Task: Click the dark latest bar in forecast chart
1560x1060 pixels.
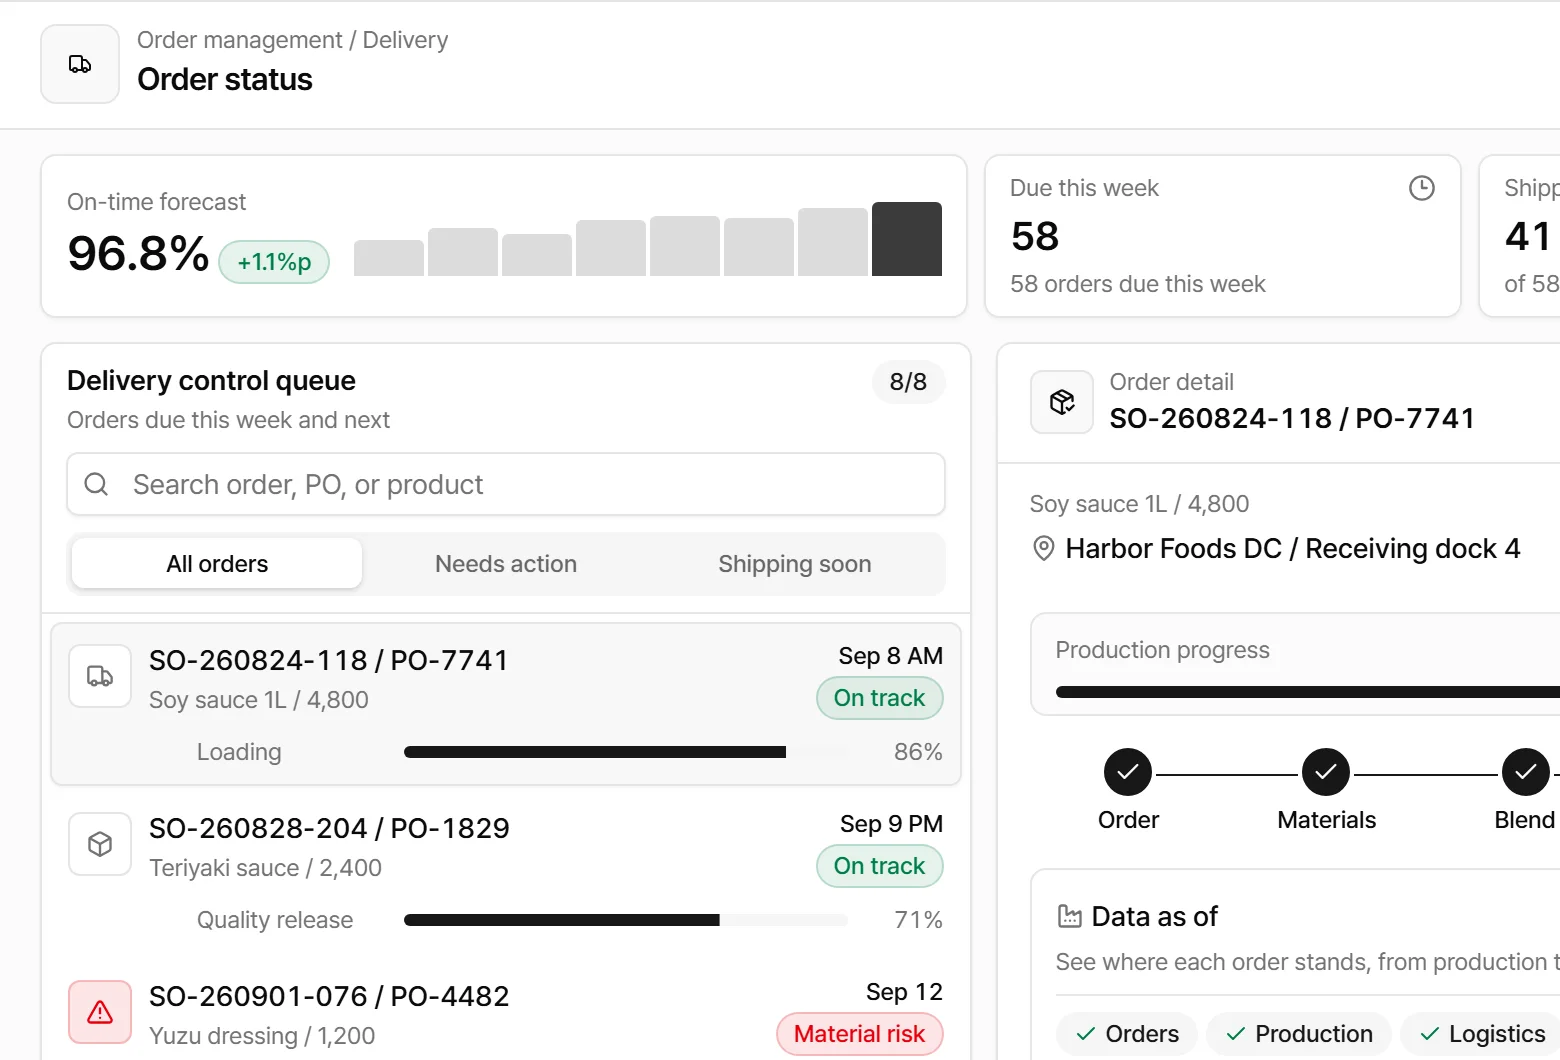Action: 907,239
